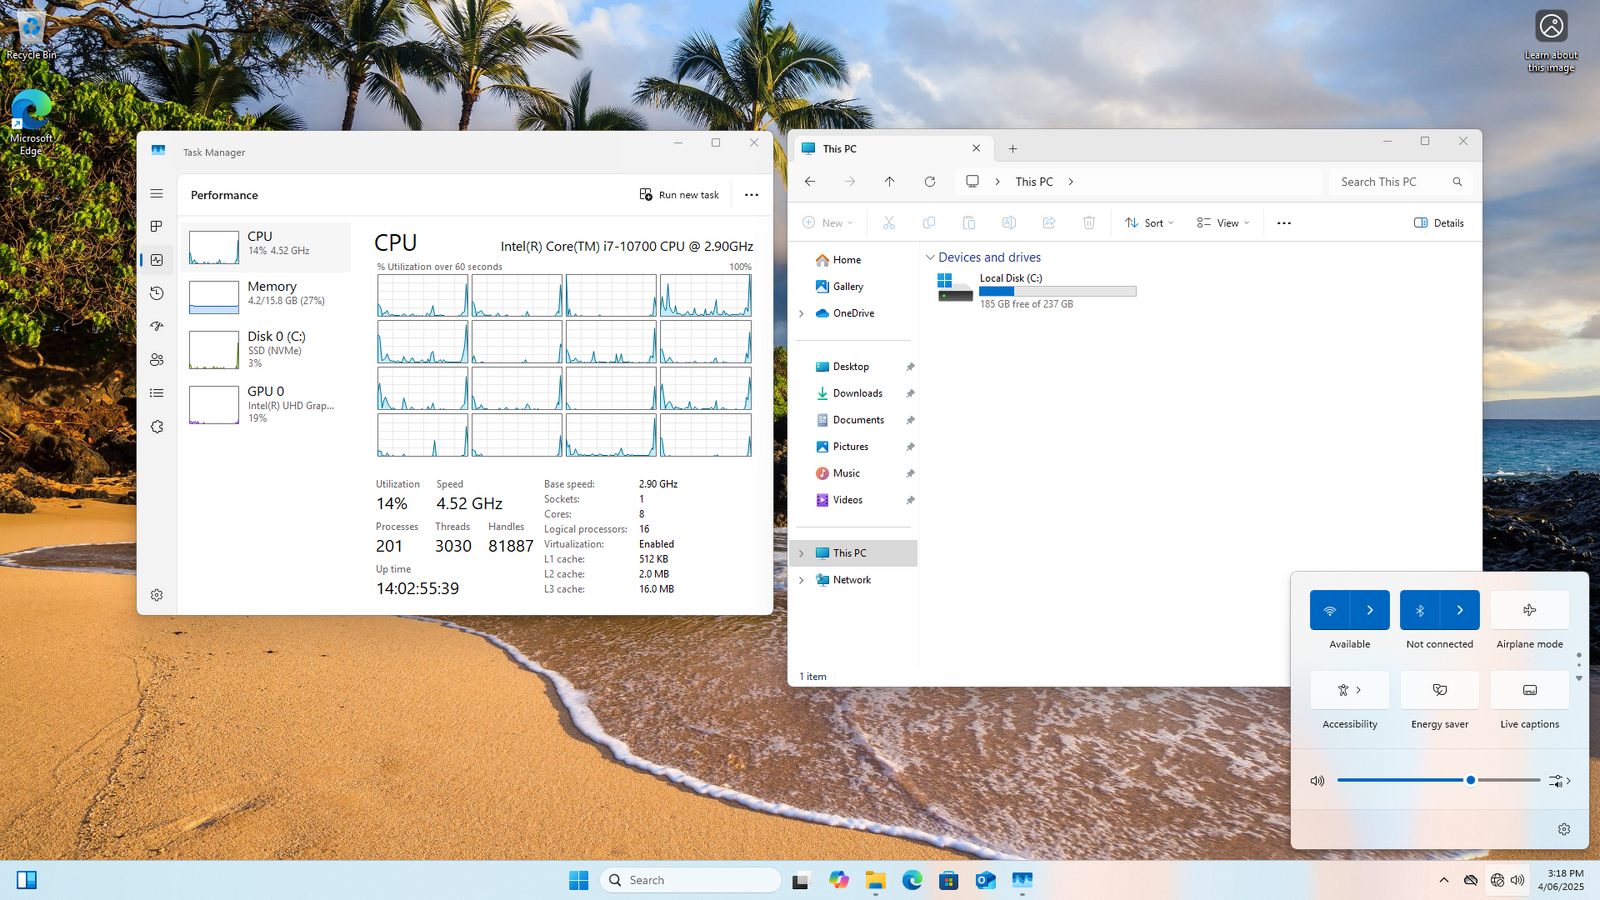
Task: Open Details page in Task Manager sidebar
Action: click(x=157, y=393)
